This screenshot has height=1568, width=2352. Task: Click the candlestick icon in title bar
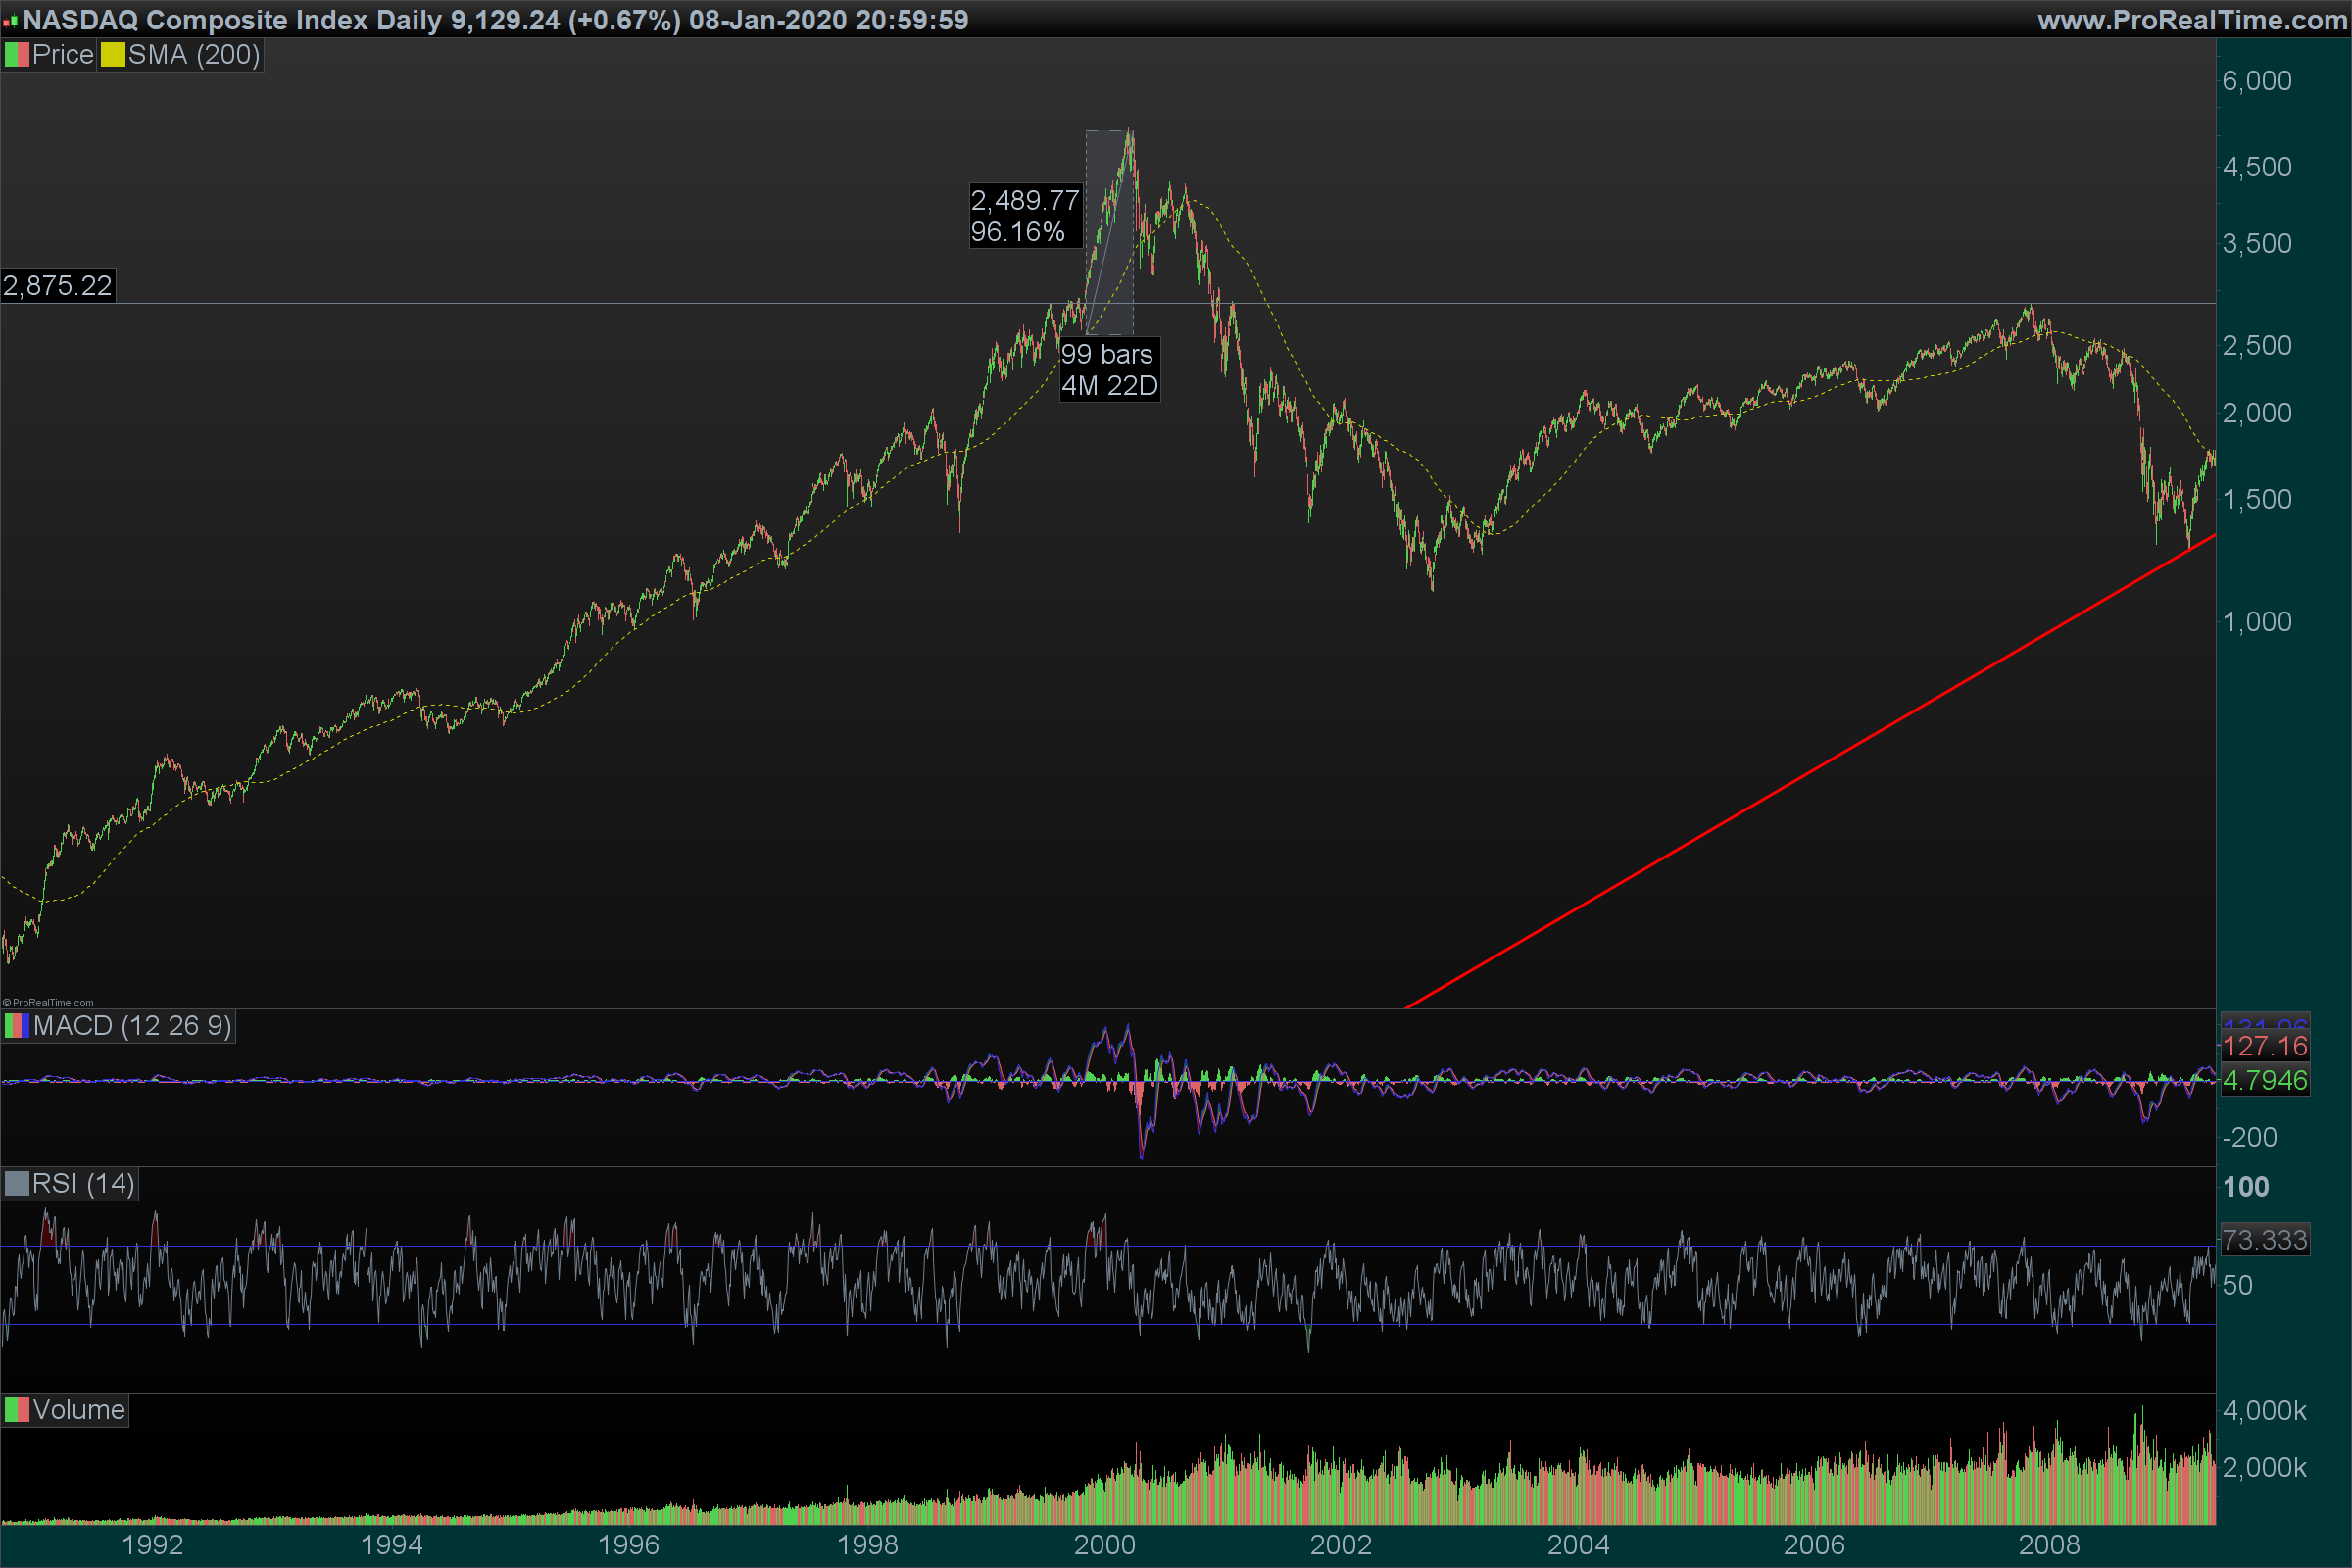pyautogui.click(x=10, y=20)
